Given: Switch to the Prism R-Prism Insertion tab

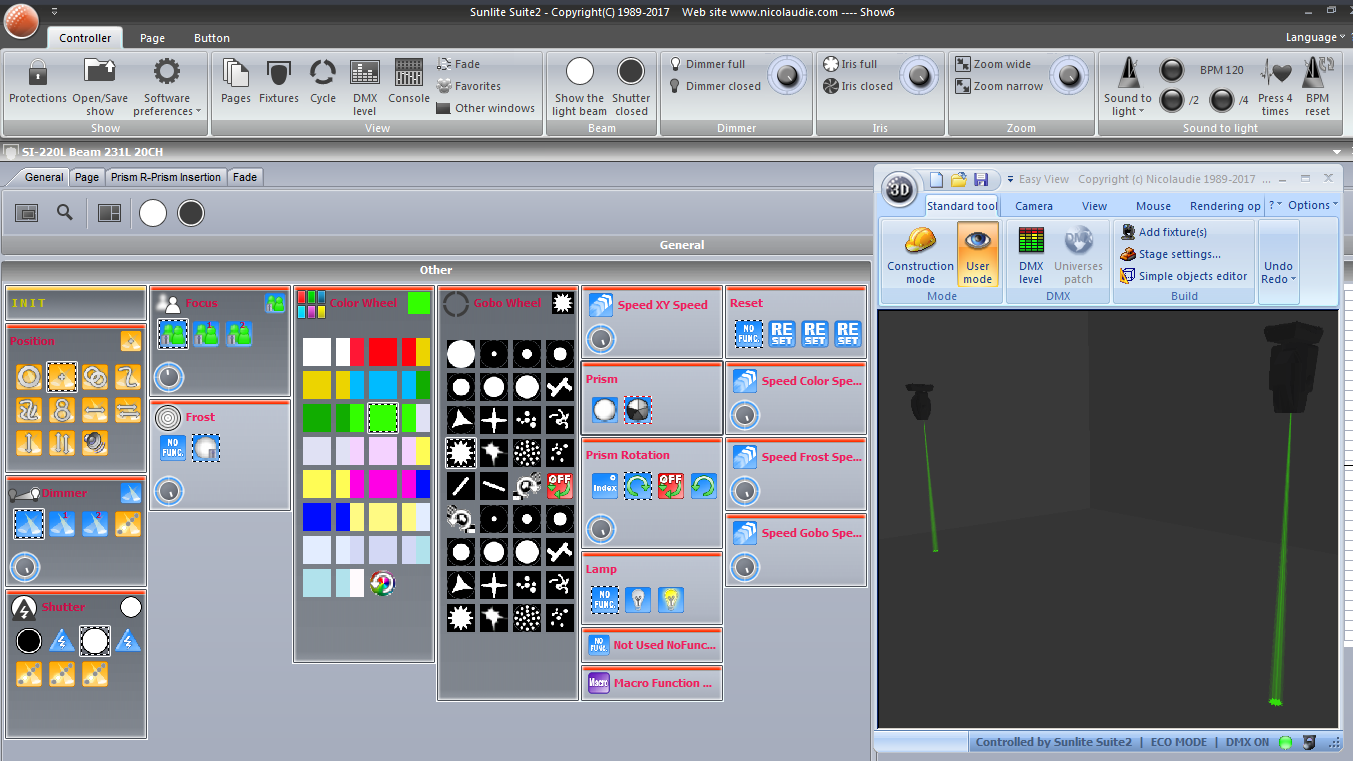Looking at the screenshot, I should coord(166,177).
